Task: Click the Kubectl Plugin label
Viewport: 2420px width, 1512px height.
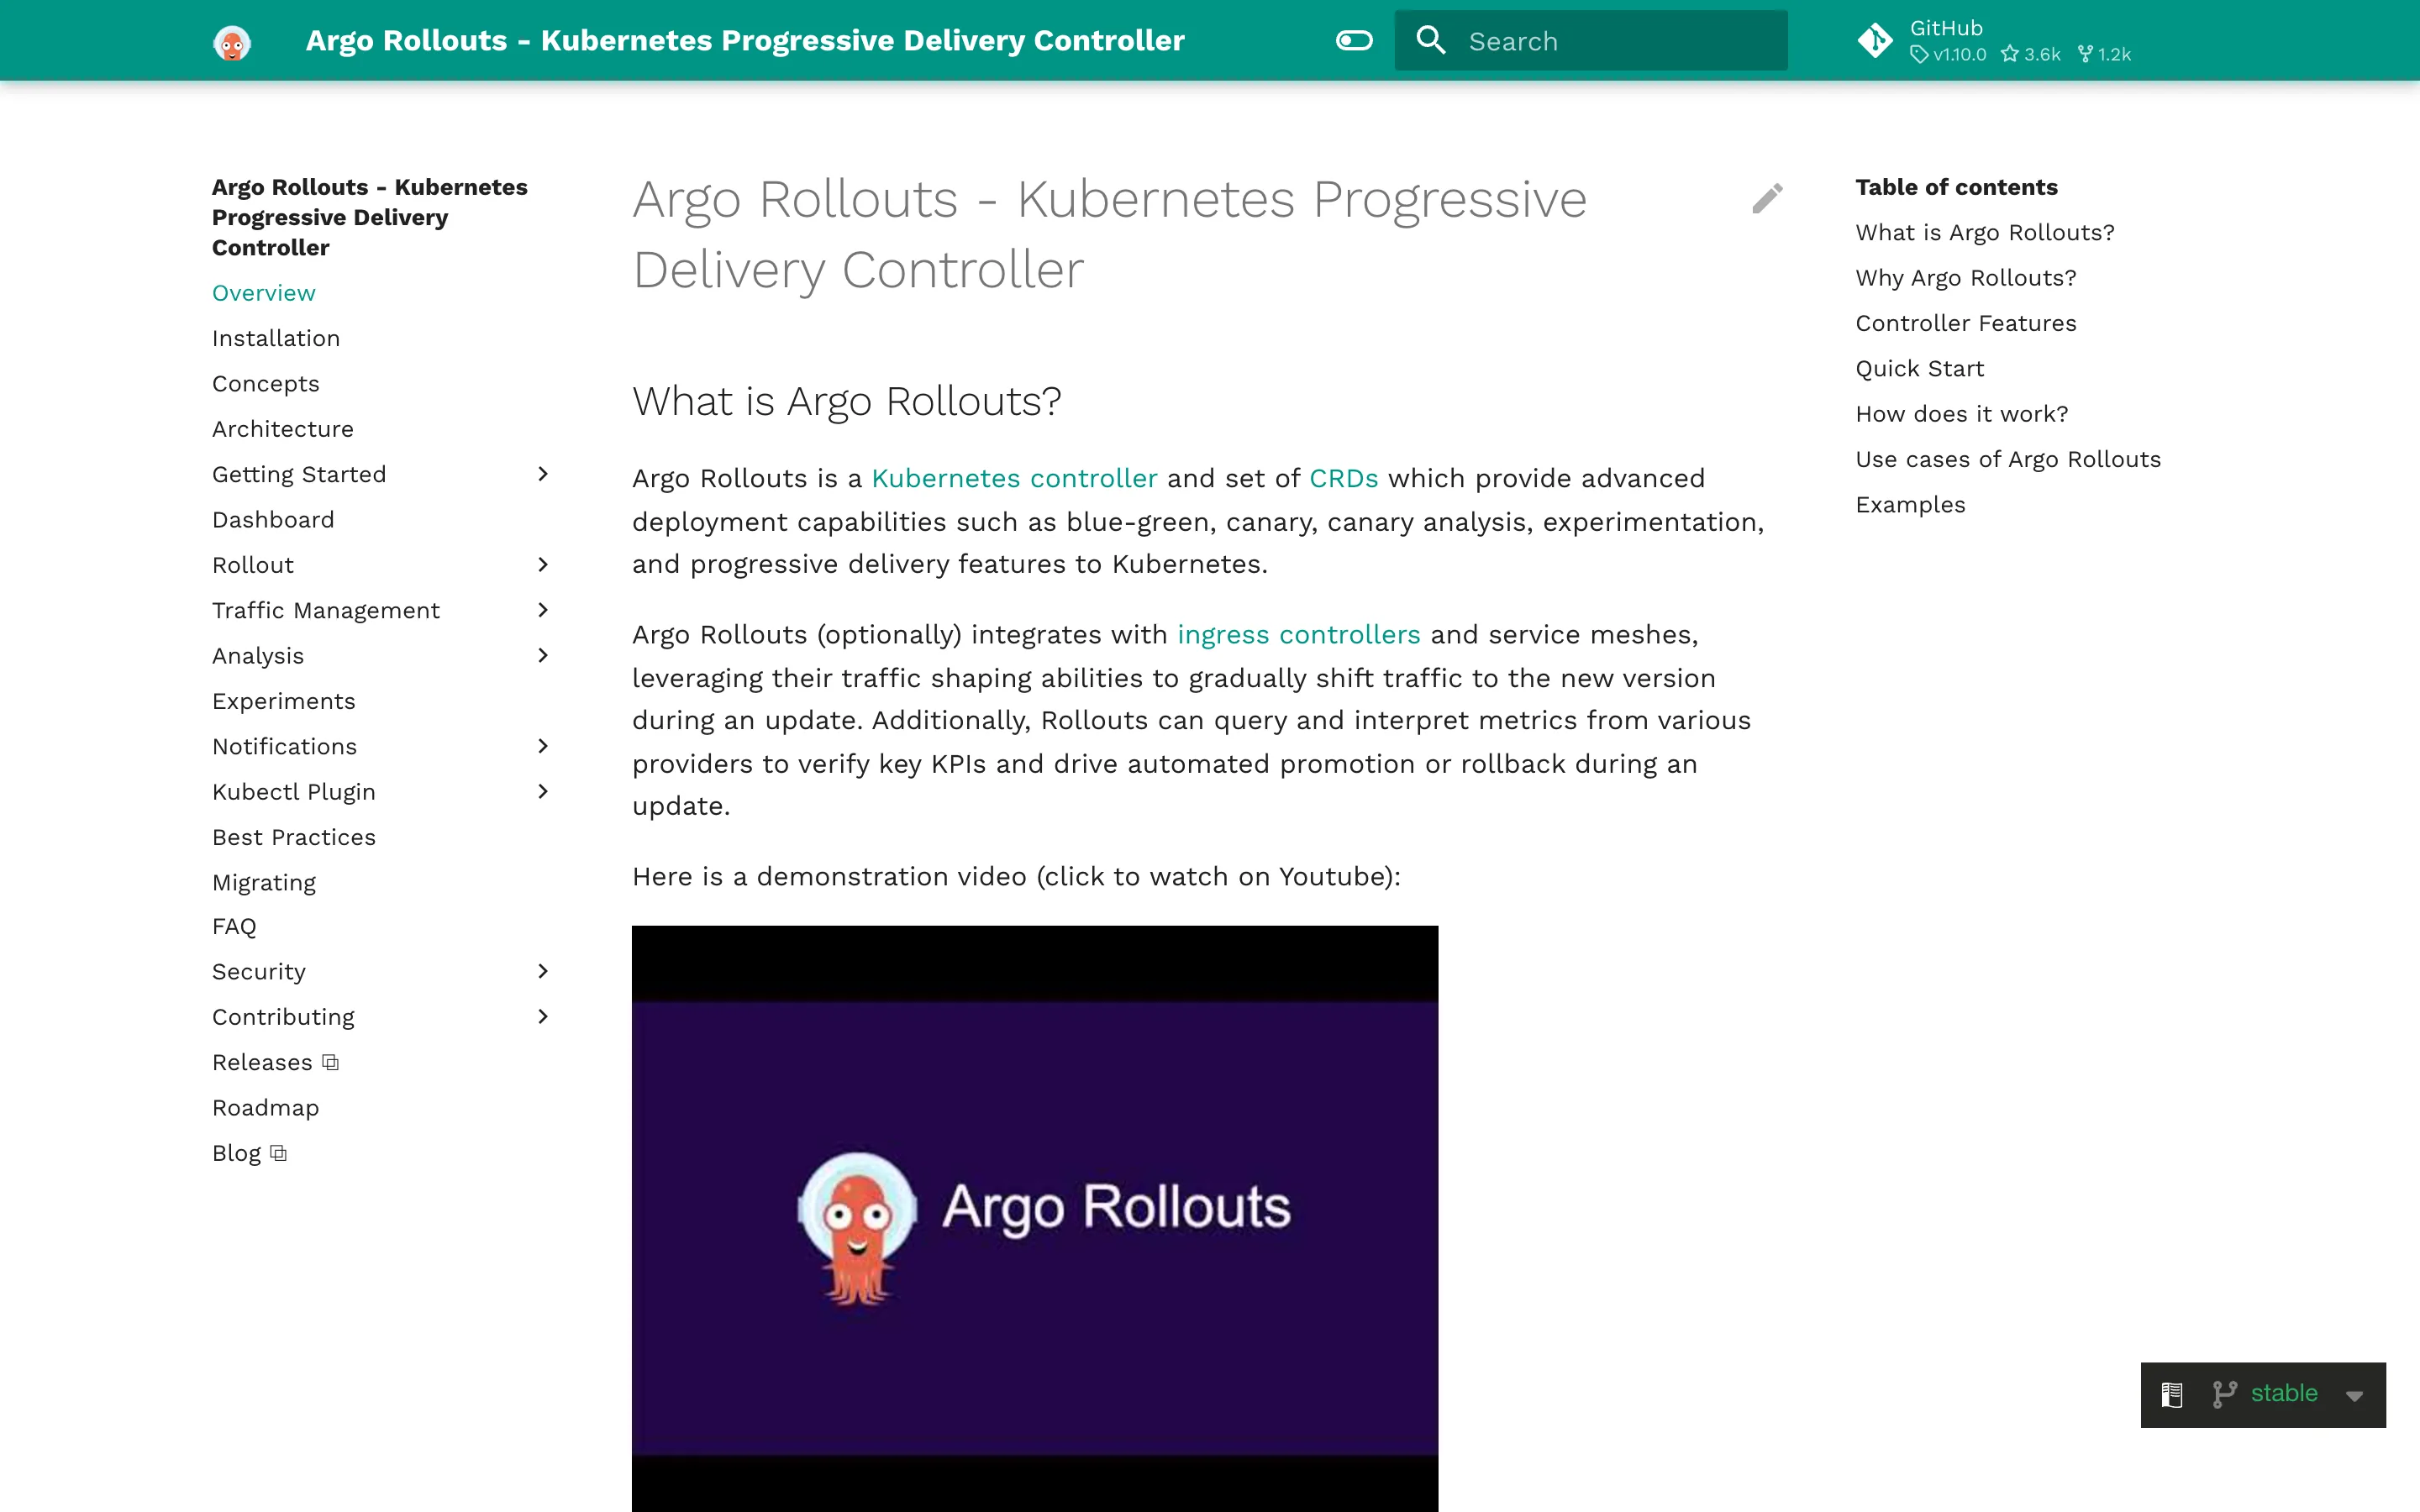Action: coord(294,792)
